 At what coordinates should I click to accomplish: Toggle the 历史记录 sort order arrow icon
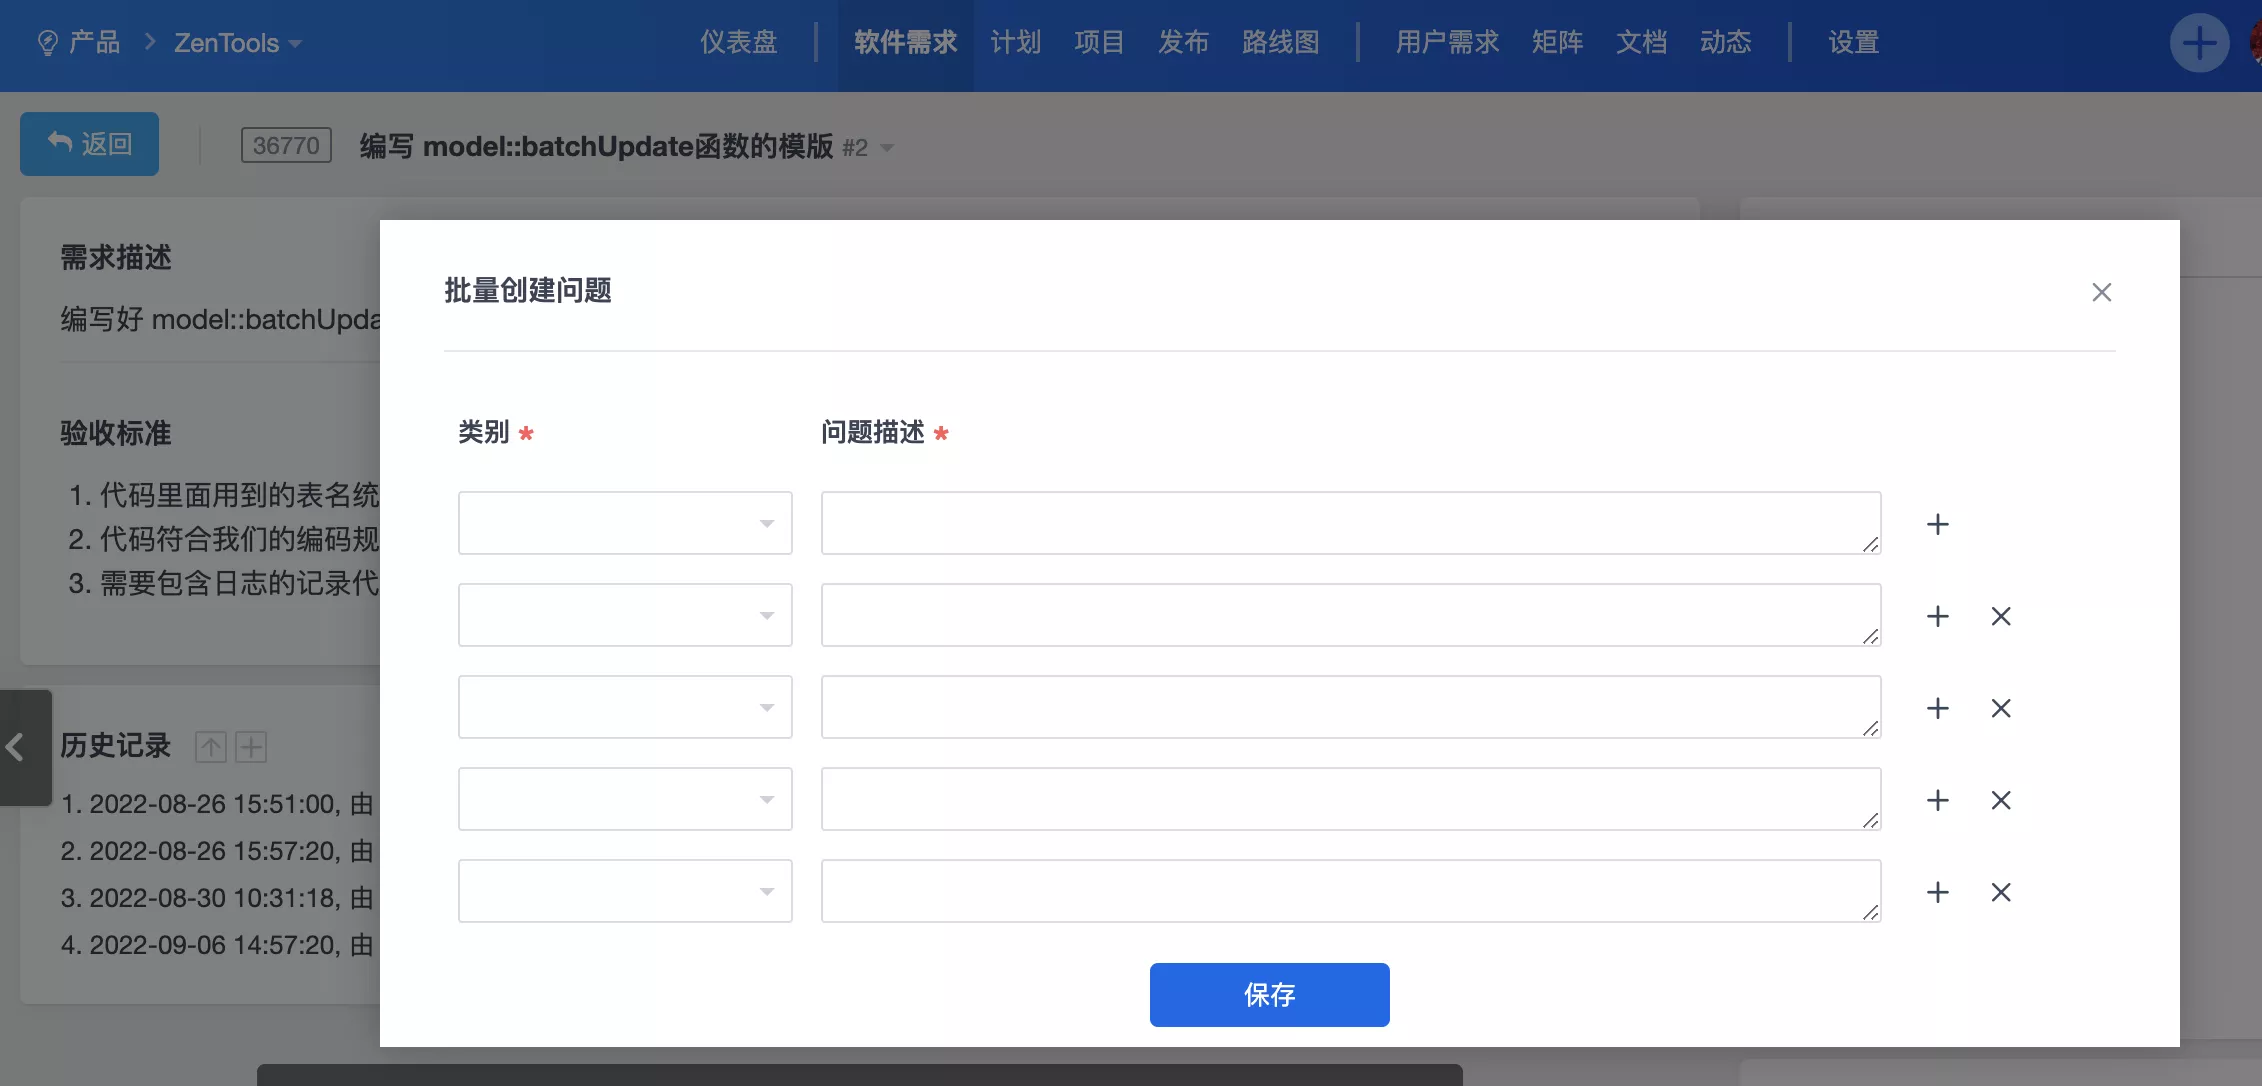pyautogui.click(x=210, y=747)
